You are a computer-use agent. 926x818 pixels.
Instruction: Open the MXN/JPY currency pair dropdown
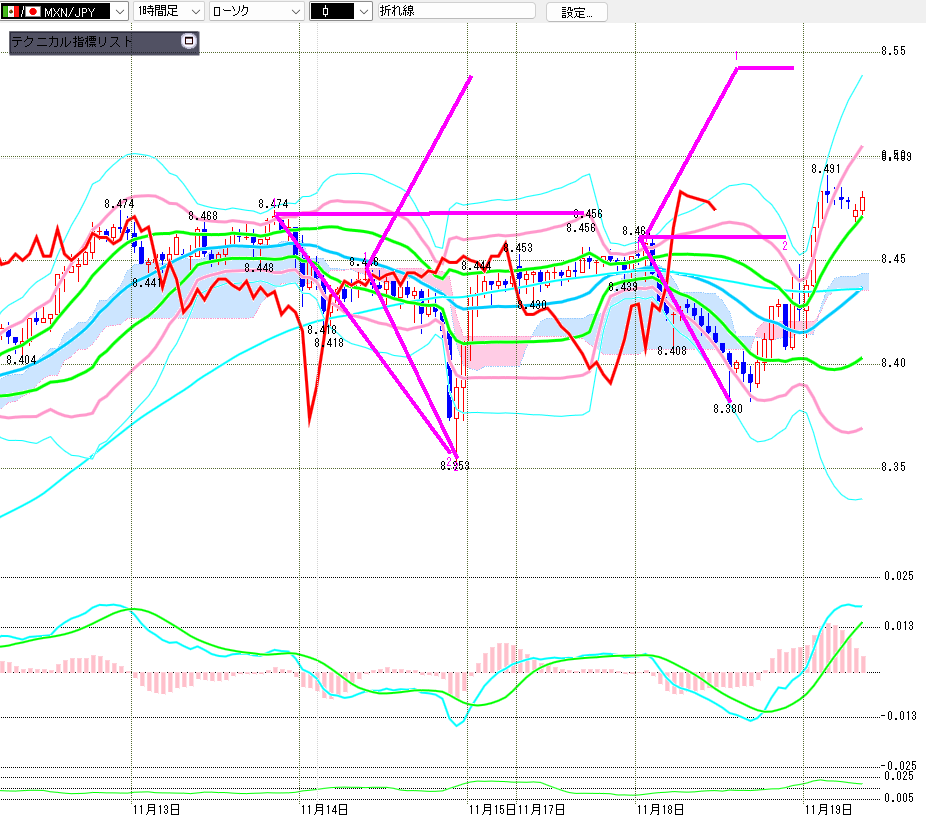point(117,12)
